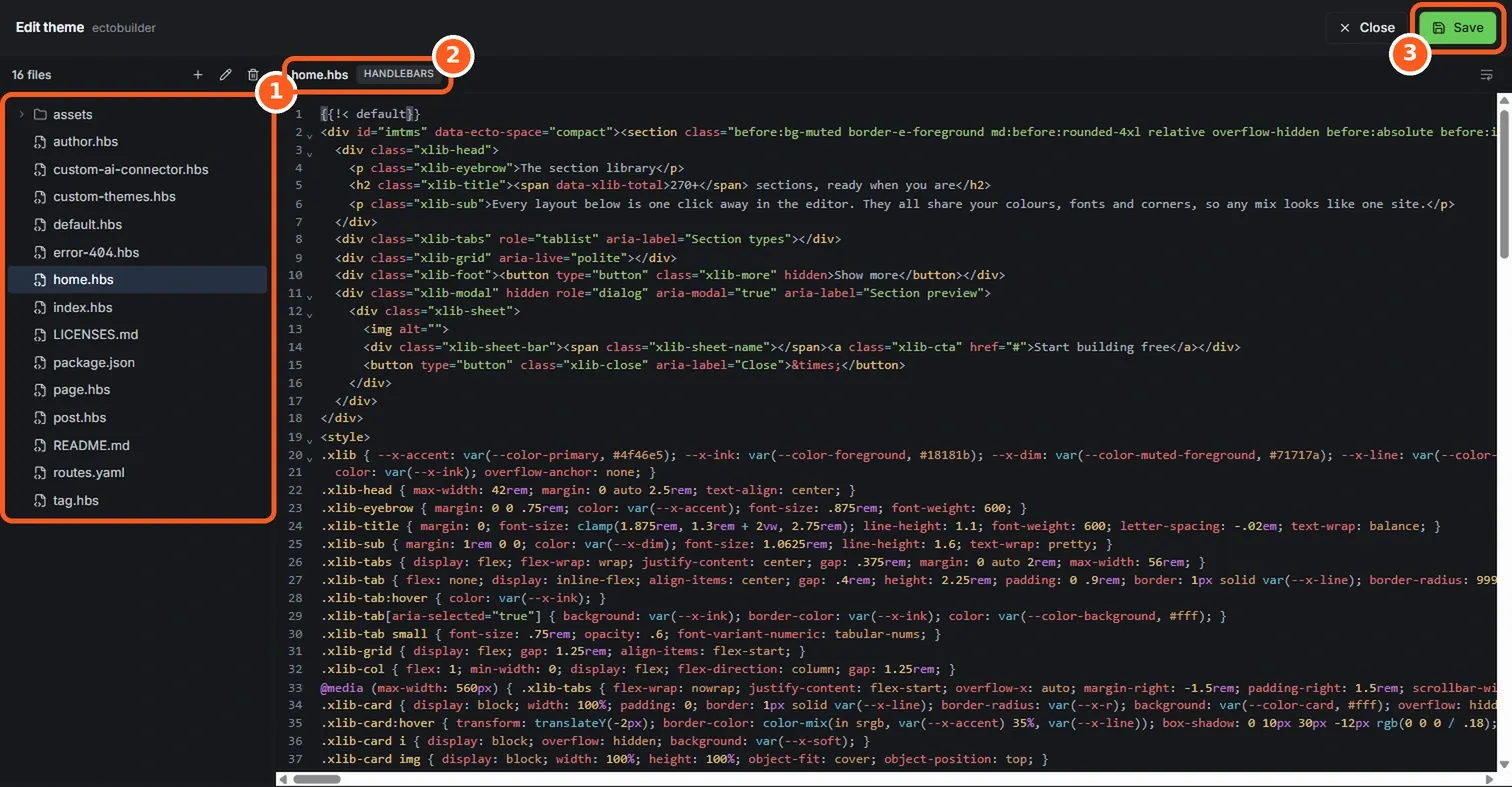Open tag.hbs file

pyautogui.click(x=137, y=500)
